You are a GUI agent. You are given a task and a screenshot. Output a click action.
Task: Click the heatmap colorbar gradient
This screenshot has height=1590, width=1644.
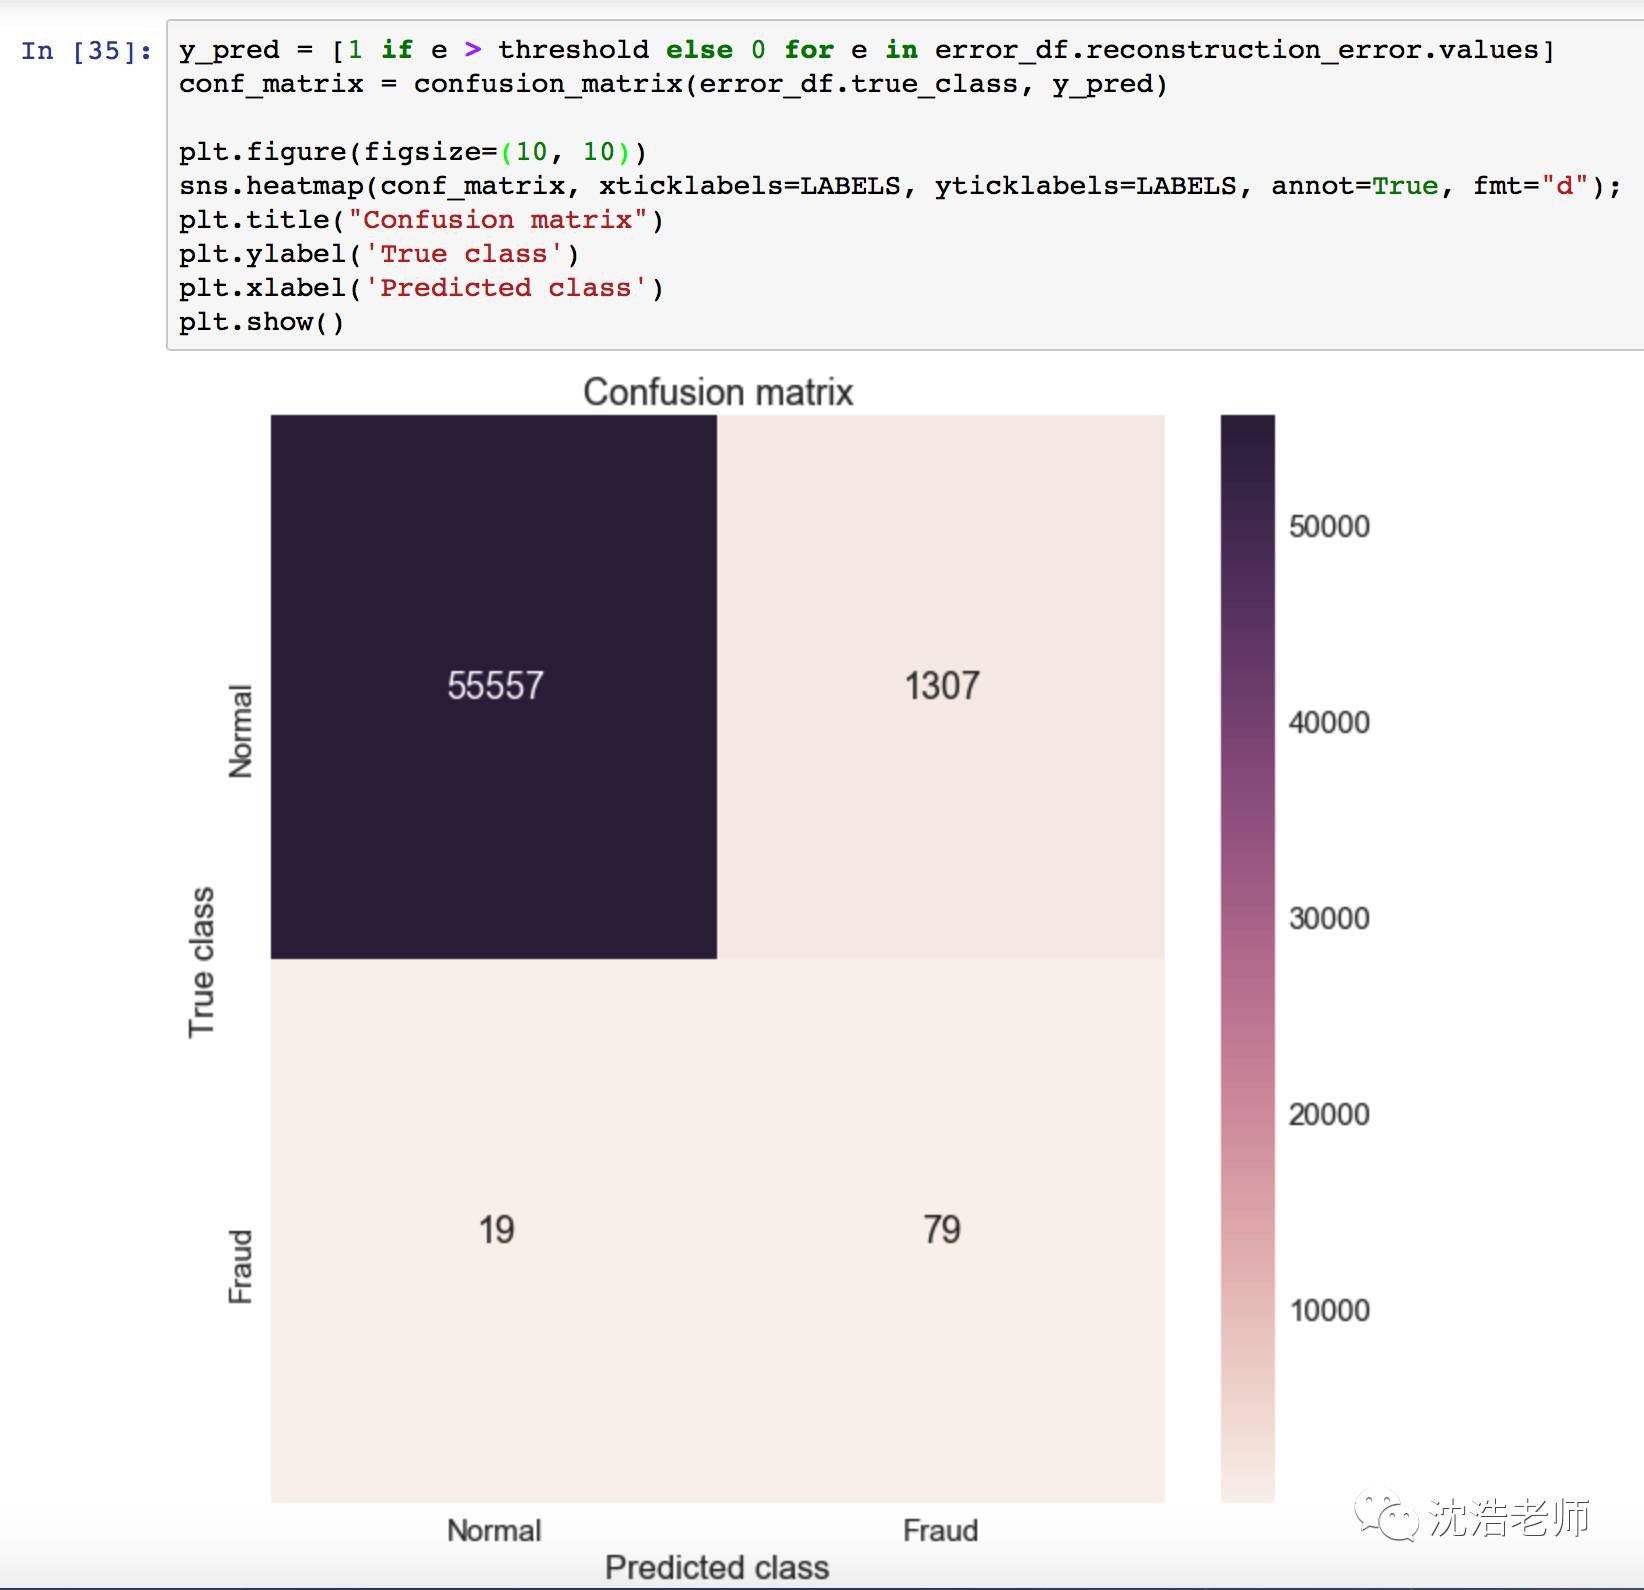(x=1248, y=959)
